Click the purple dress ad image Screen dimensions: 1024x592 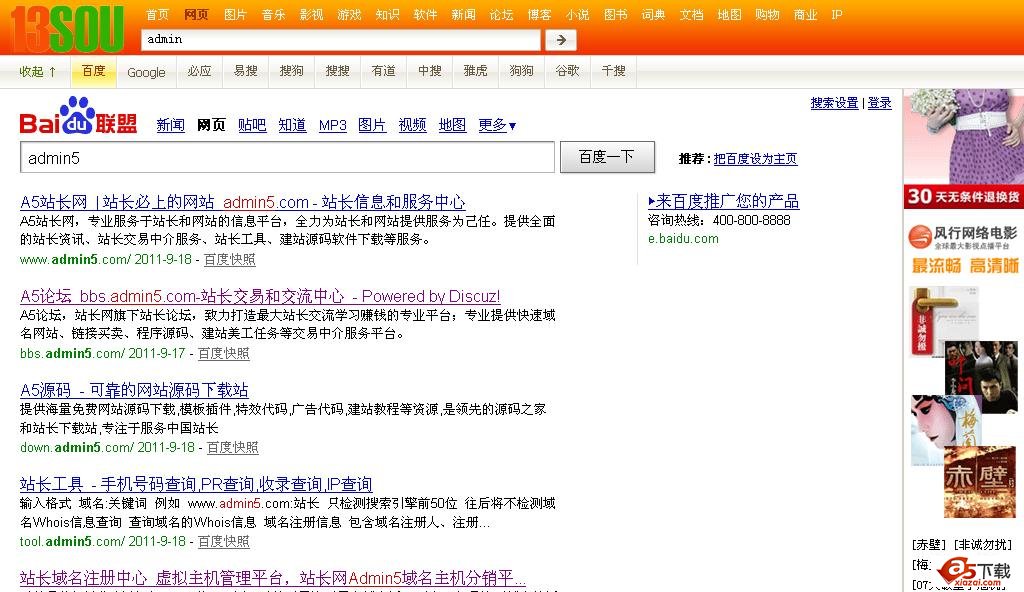963,136
